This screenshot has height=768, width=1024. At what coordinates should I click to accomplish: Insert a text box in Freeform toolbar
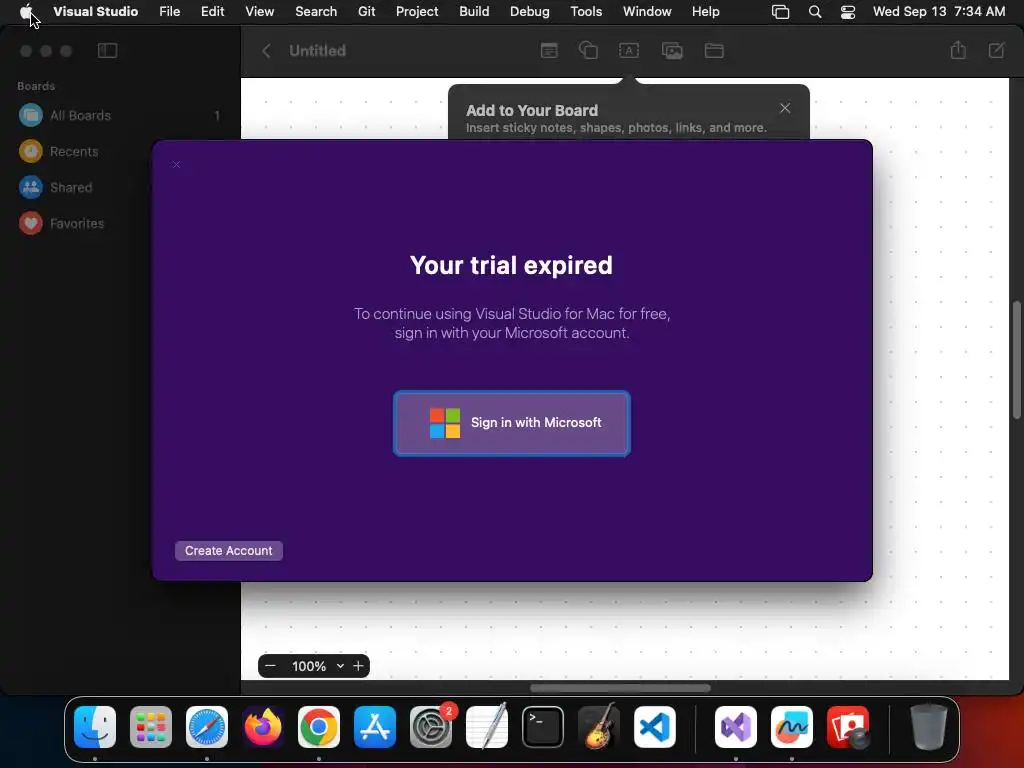point(629,50)
